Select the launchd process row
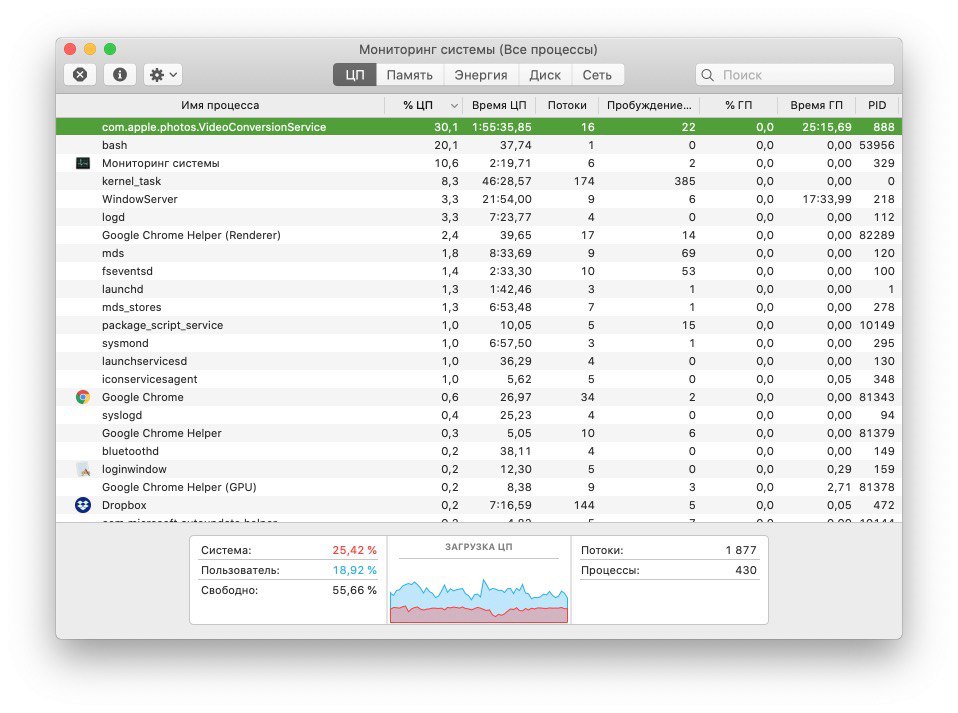The width and height of the screenshot is (958, 713). (479, 289)
